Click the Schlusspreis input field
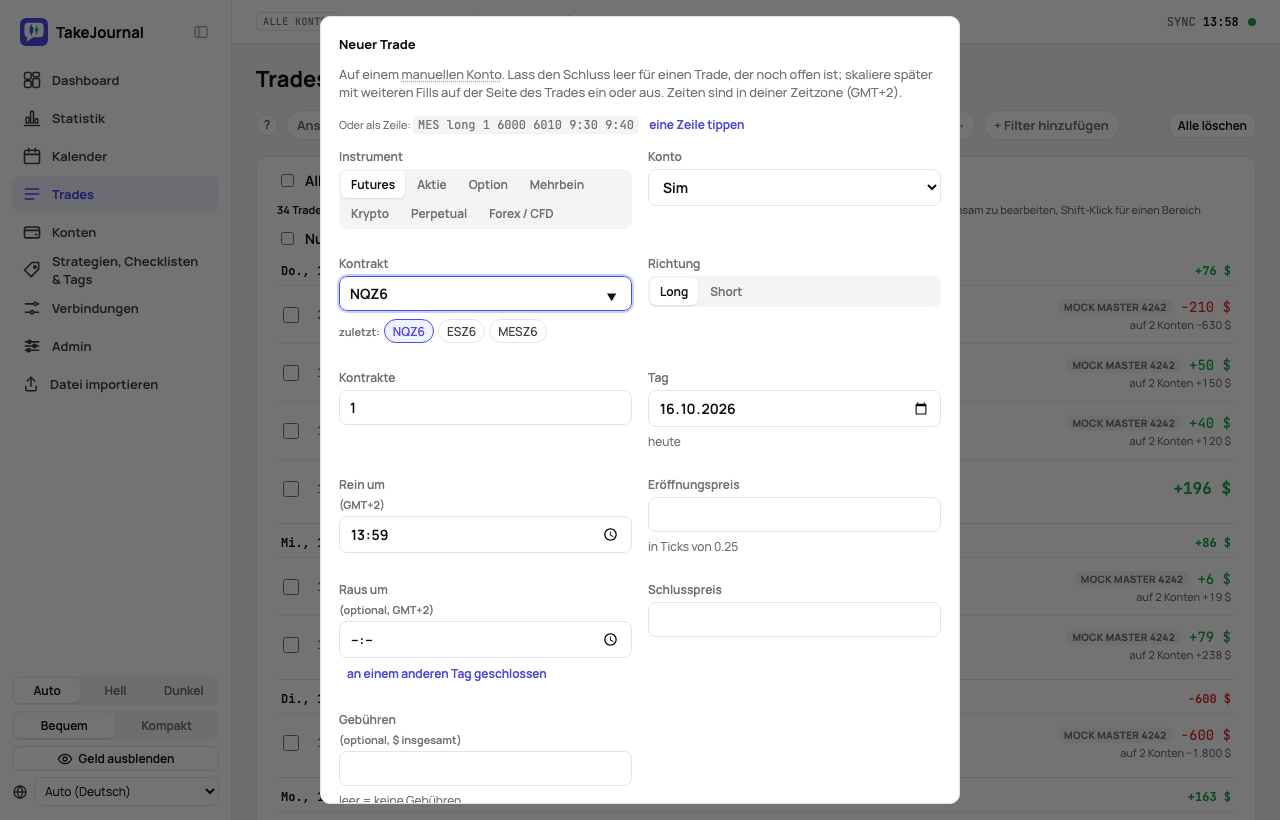This screenshot has width=1280, height=820. click(x=794, y=619)
